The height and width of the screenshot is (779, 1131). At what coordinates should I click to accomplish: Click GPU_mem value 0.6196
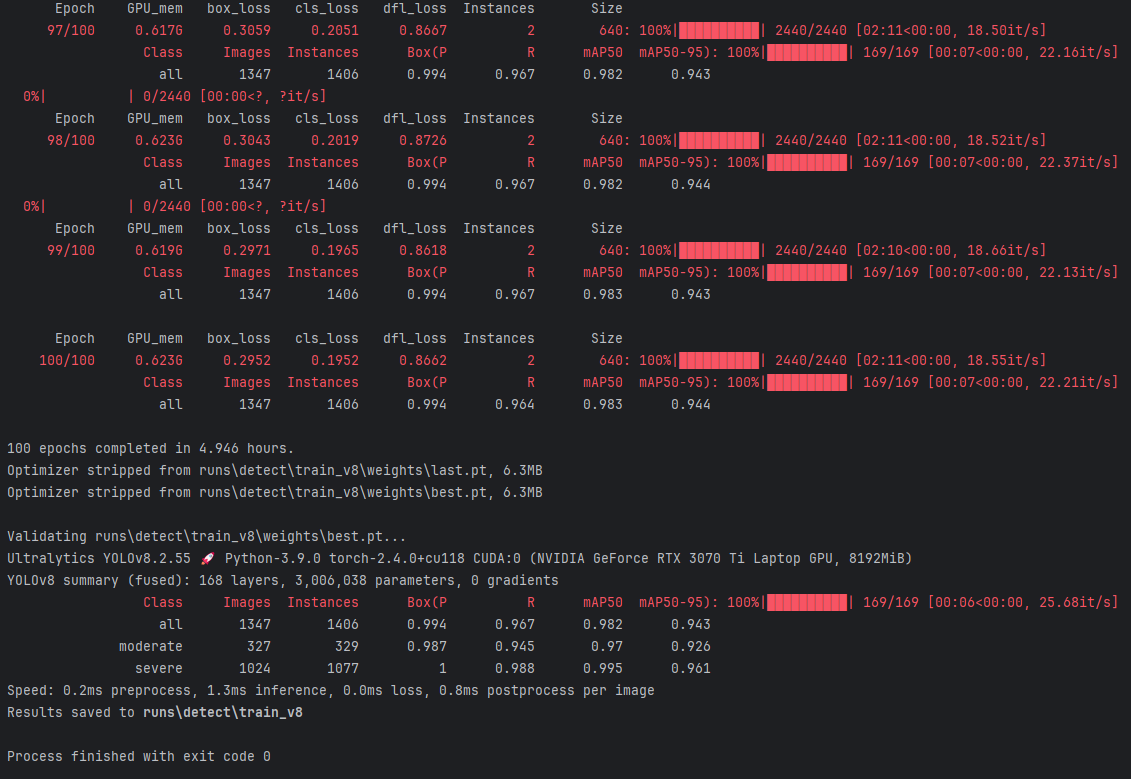(159, 250)
